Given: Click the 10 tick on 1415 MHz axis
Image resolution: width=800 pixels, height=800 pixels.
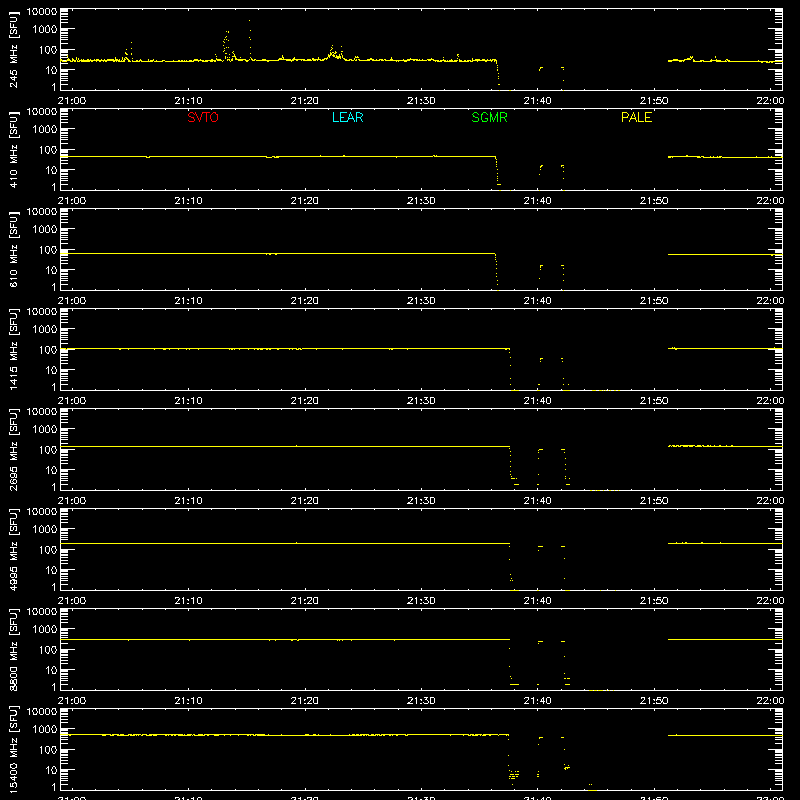Looking at the screenshot, I should pos(51,370).
